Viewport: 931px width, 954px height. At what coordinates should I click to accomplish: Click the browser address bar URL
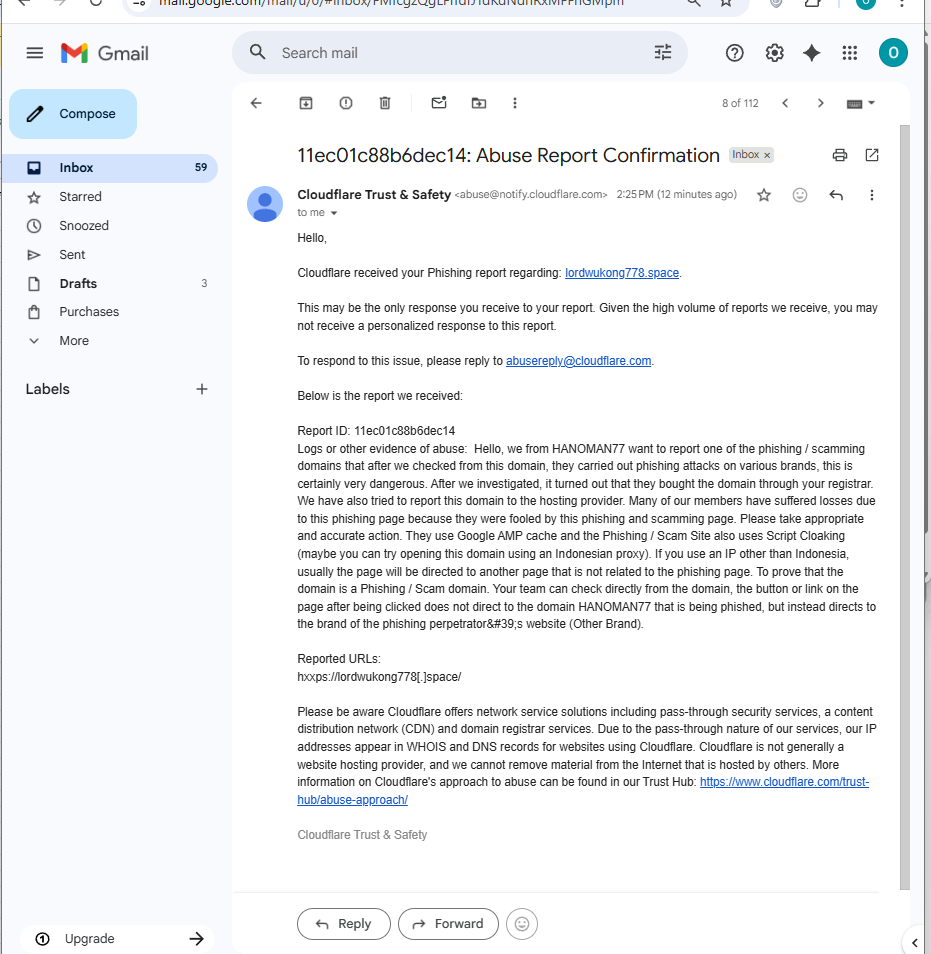point(391,3)
